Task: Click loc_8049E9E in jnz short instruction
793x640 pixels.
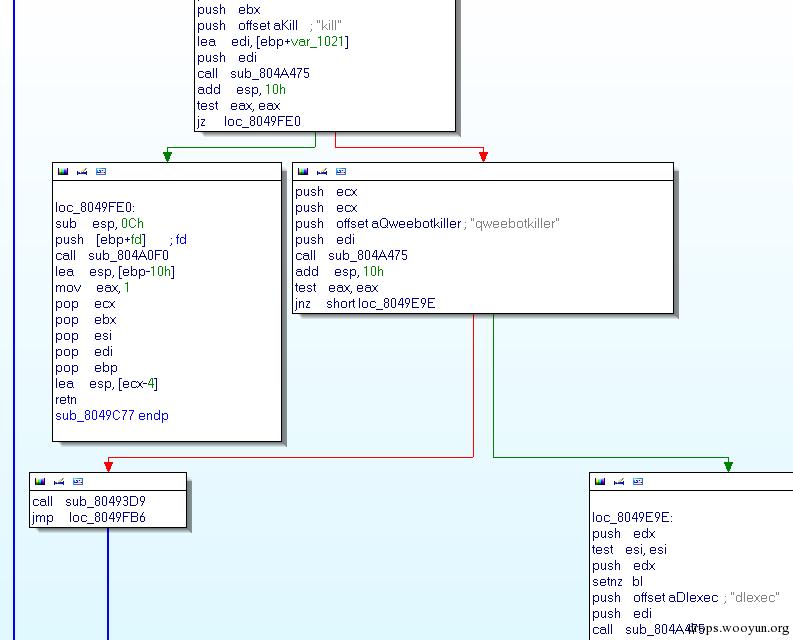Action: pyautogui.click(x=397, y=304)
